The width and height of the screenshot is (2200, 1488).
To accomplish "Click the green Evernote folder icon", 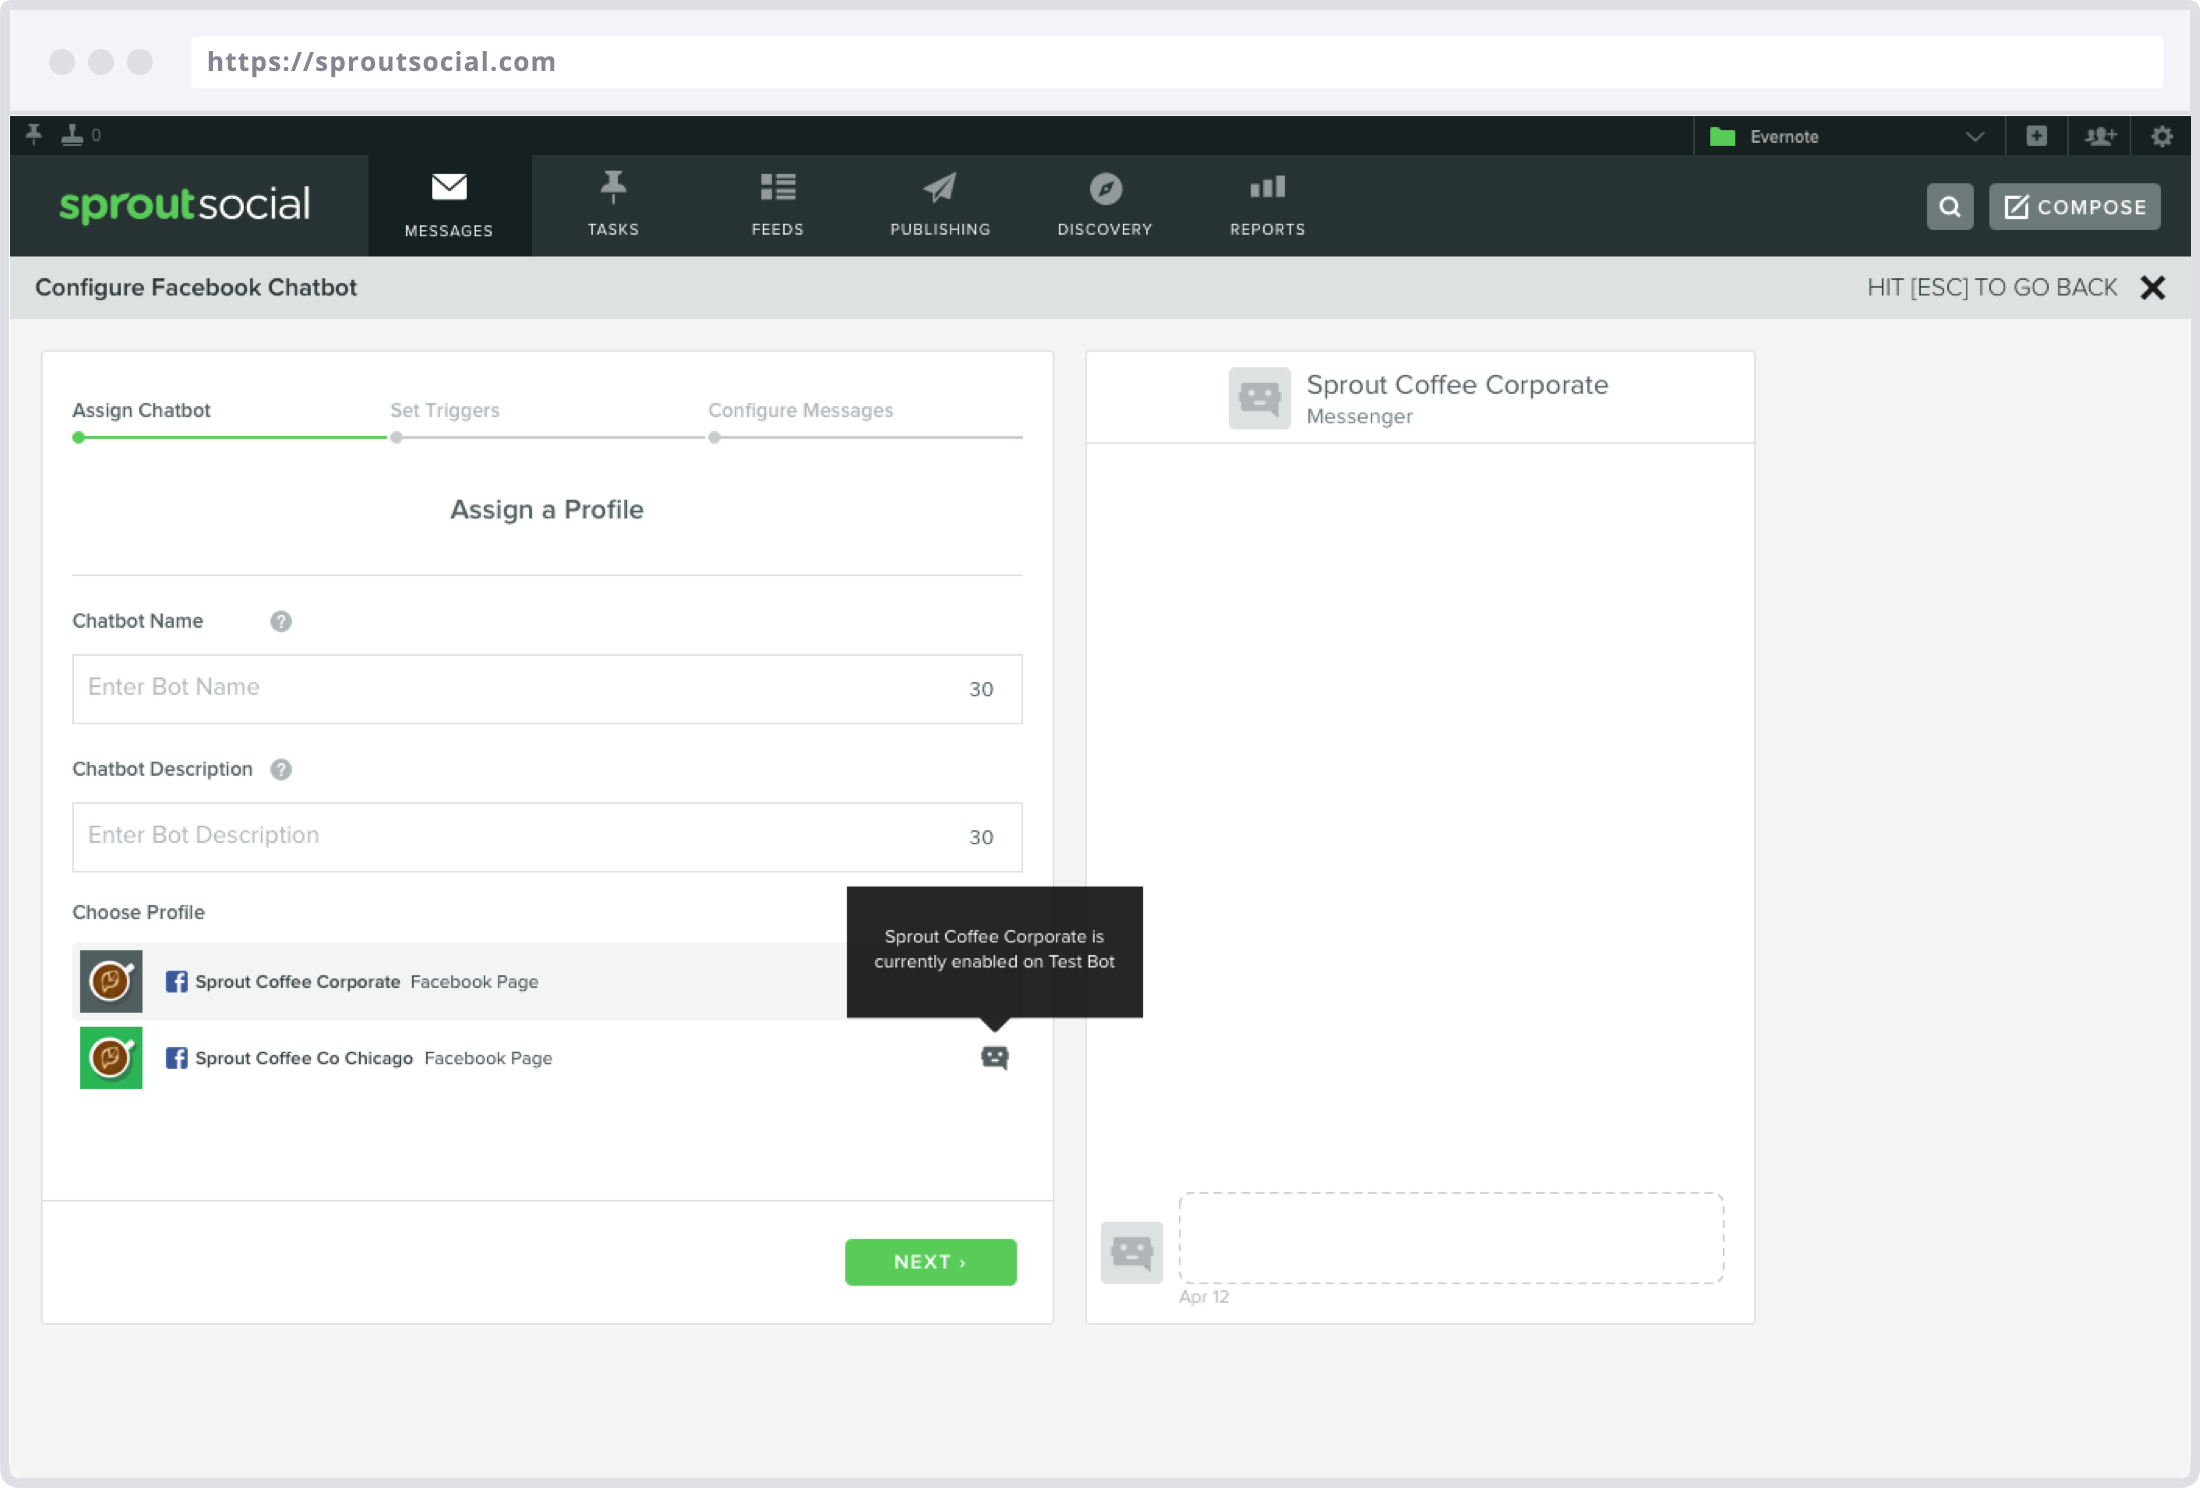I will pos(1722,136).
